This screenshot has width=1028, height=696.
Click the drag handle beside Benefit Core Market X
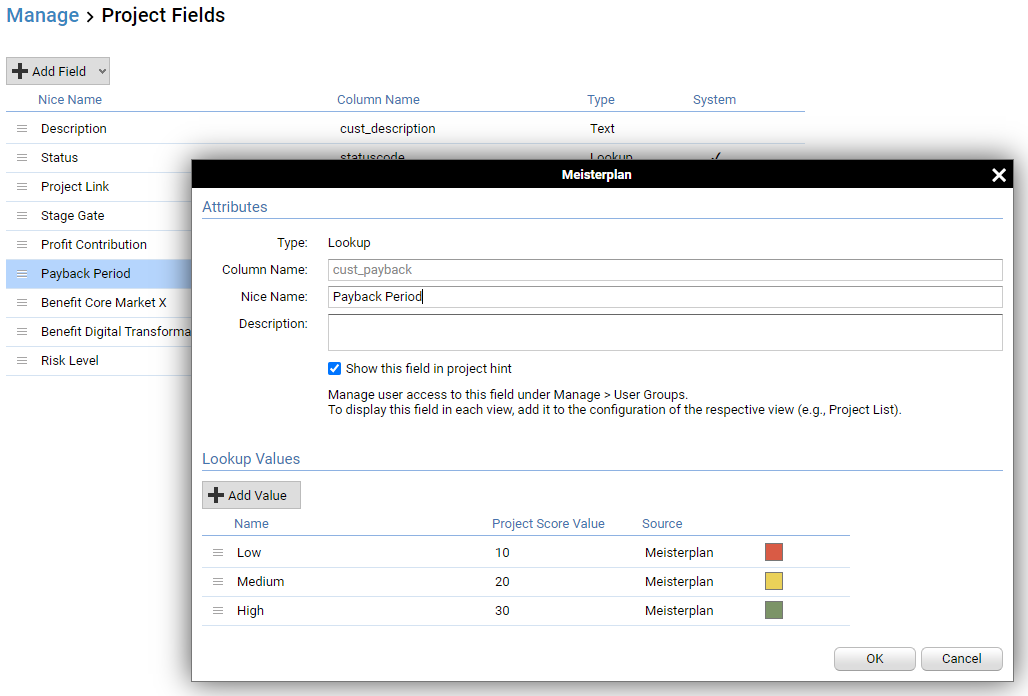(x=22, y=302)
